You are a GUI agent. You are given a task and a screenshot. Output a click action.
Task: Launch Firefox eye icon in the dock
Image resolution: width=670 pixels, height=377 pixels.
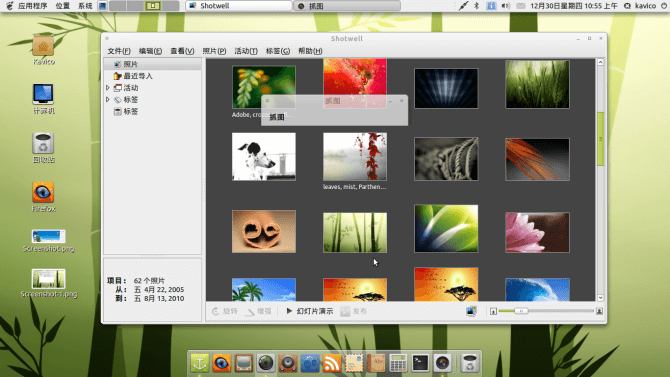point(221,363)
